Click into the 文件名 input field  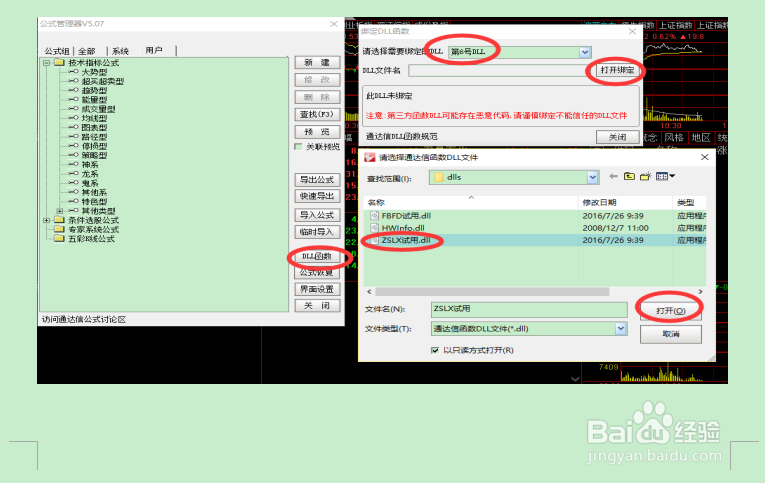[529, 309]
